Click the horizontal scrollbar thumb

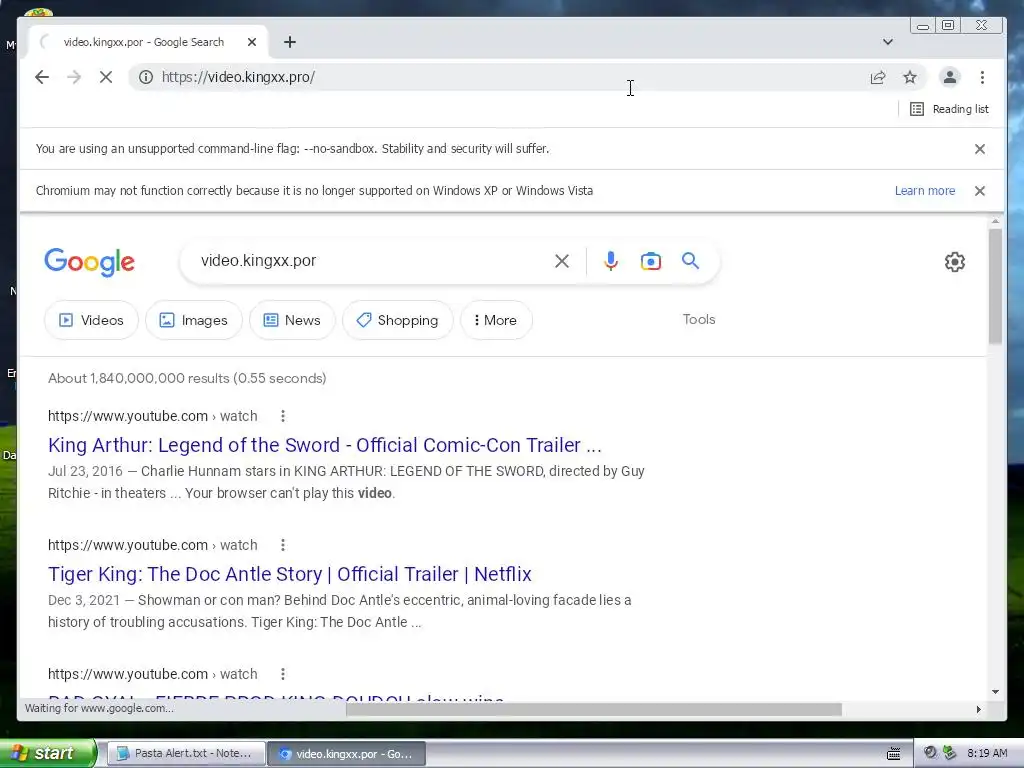coord(594,709)
